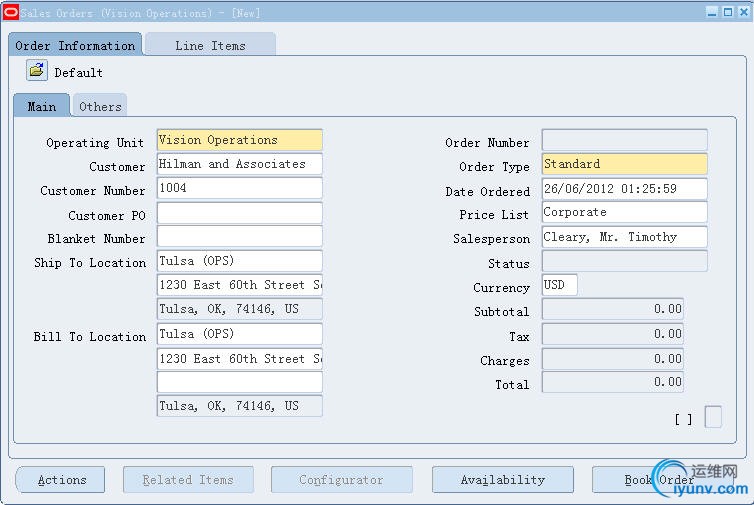
Task: Switch to the Line Items tab
Action: [x=210, y=45]
